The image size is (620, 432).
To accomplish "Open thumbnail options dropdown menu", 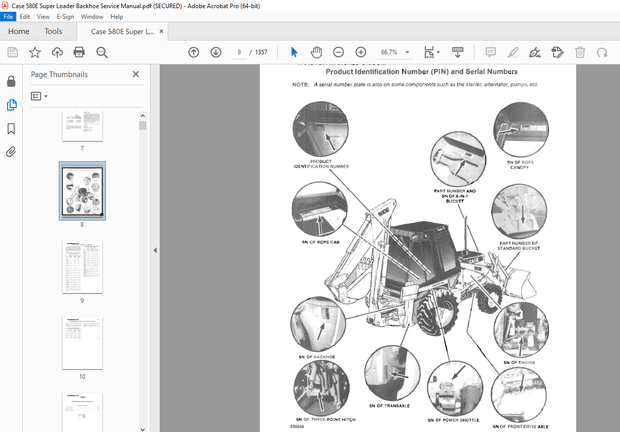I will [x=39, y=96].
